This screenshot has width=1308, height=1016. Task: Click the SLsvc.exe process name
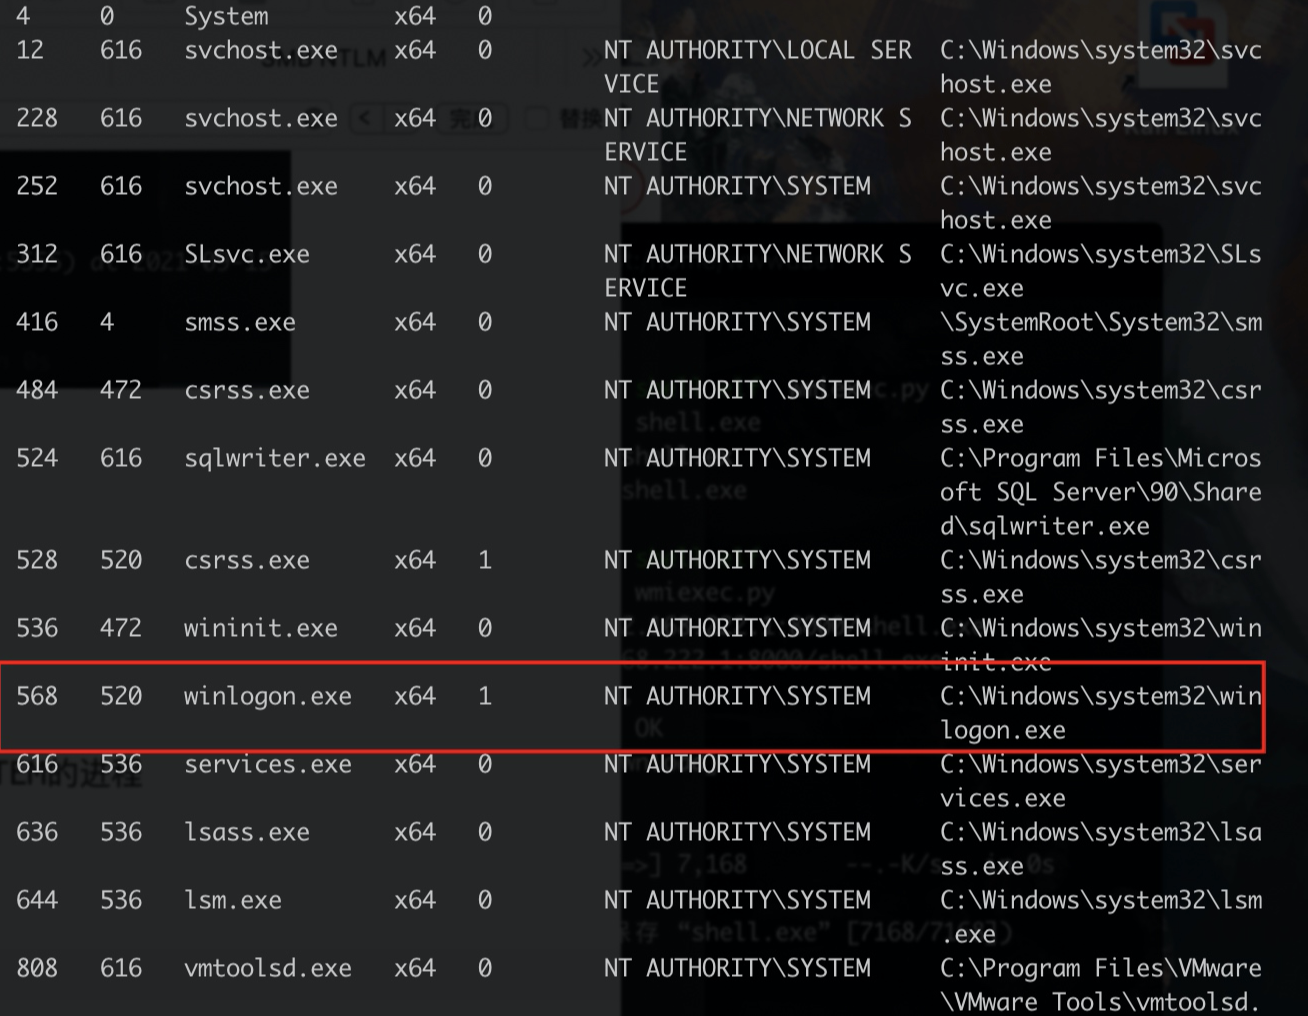(x=246, y=254)
